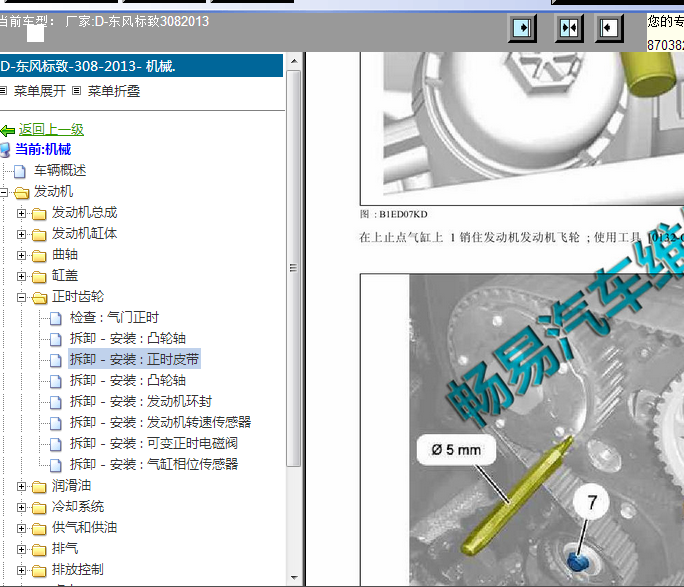
Task: Click the 曲轴 folder icon
Action: [39, 256]
